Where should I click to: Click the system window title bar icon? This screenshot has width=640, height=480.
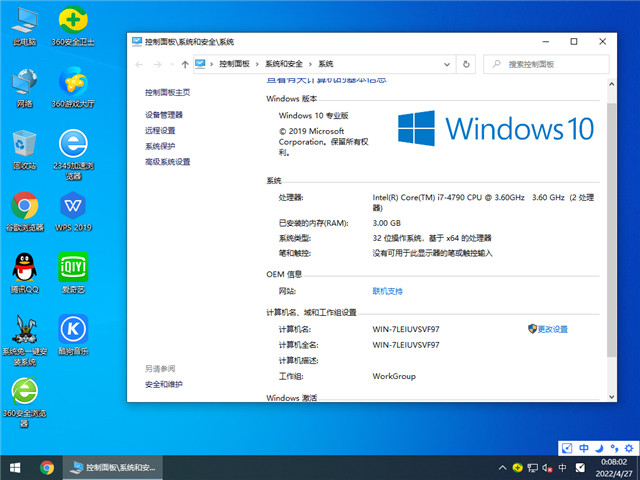coord(137,42)
